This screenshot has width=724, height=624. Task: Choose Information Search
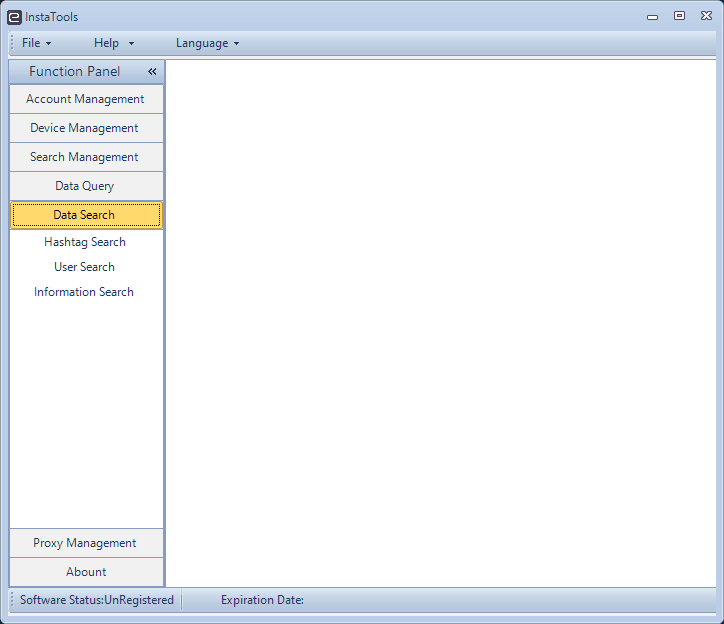point(84,292)
